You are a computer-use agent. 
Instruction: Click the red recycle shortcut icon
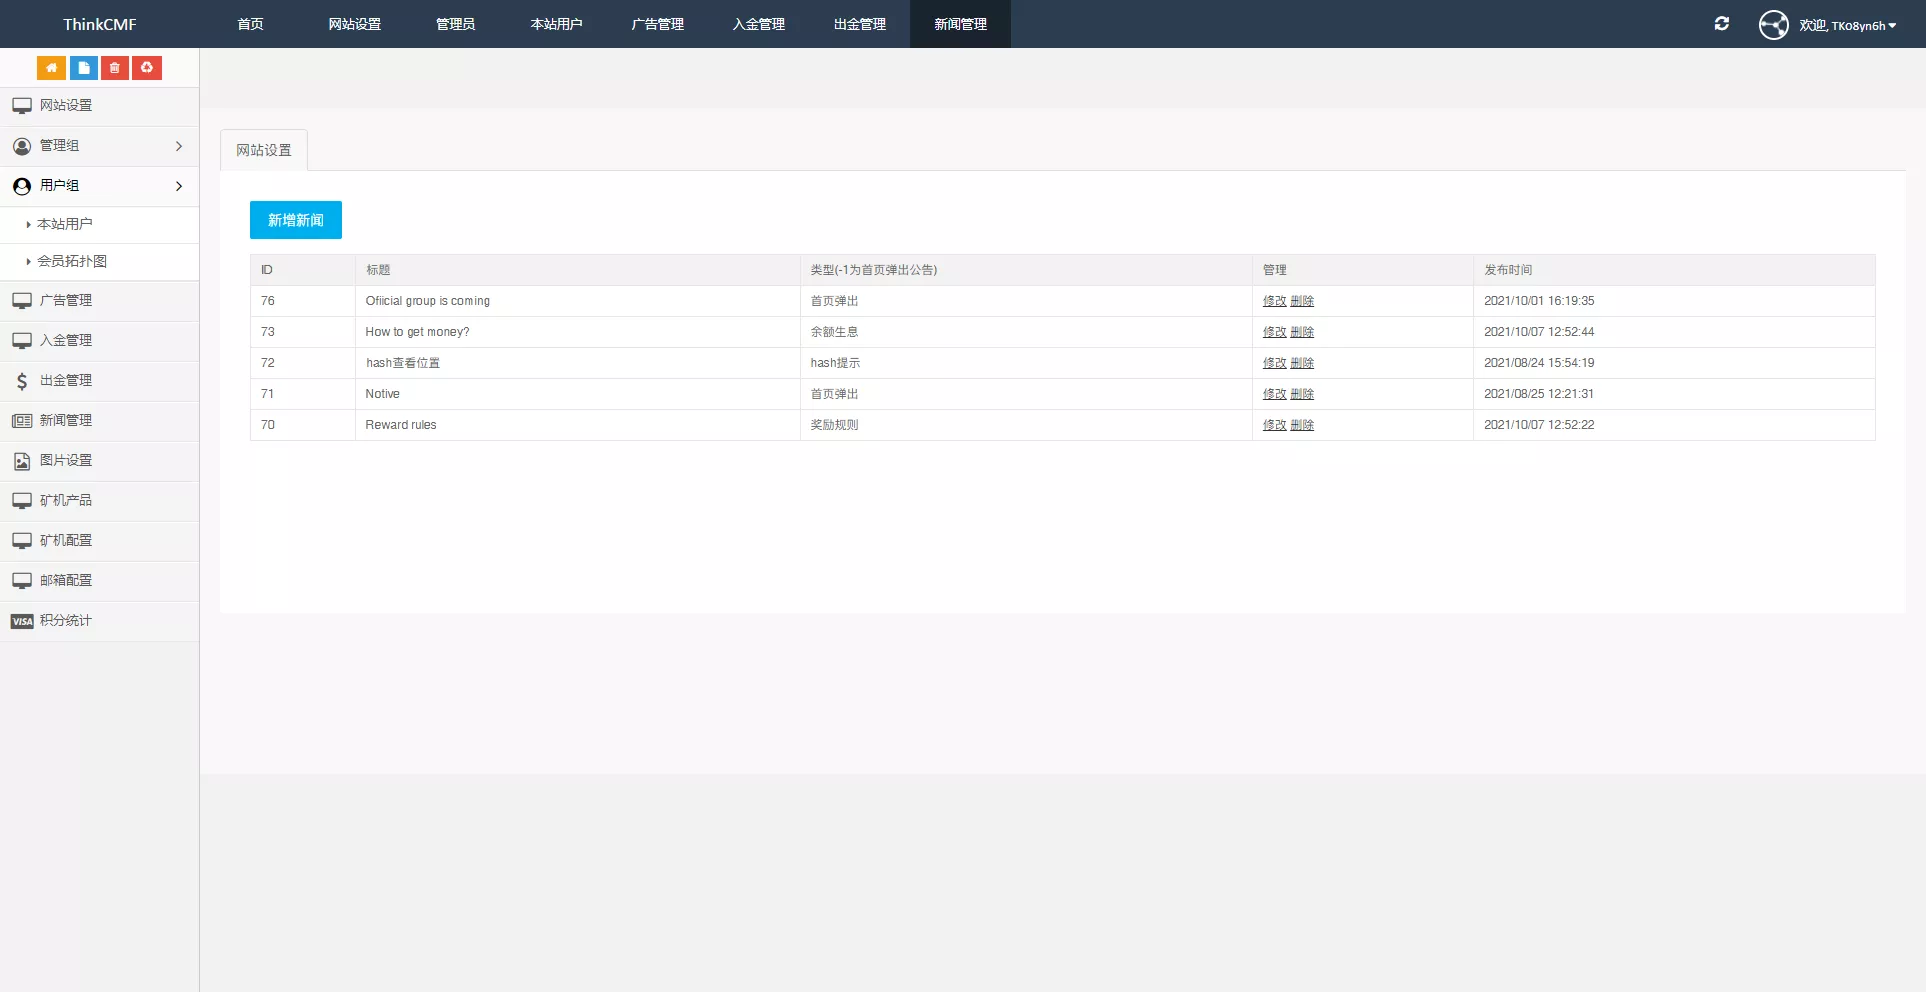tap(147, 68)
